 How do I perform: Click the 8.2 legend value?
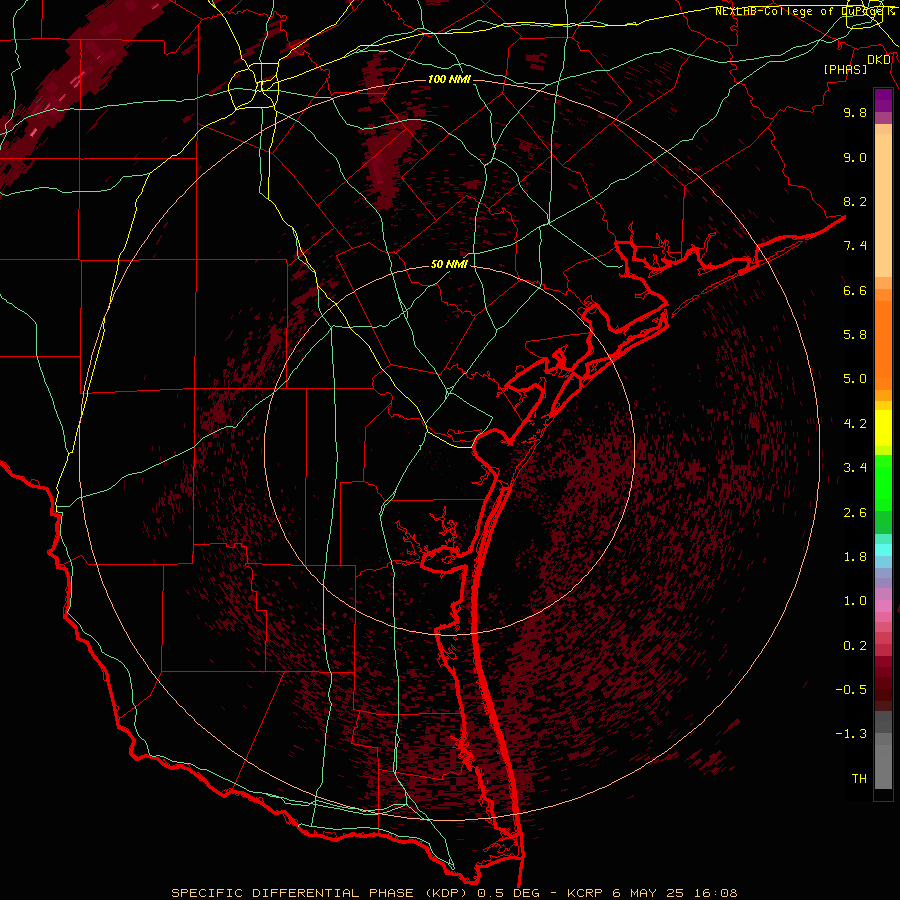(x=855, y=201)
